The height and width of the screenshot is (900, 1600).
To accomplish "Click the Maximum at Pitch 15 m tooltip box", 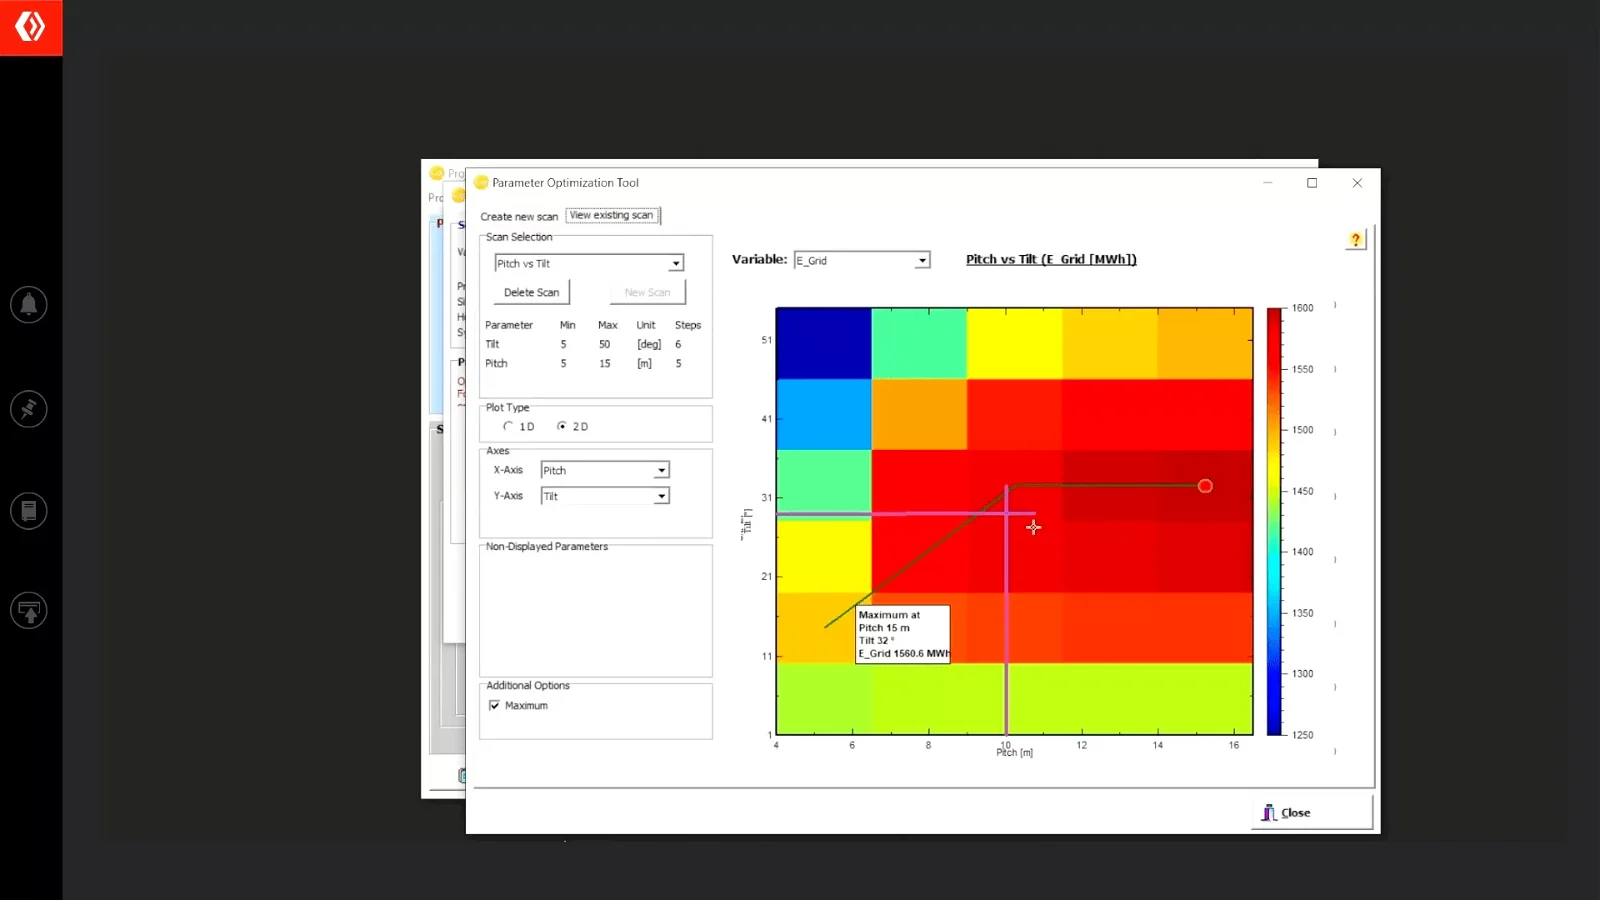I will click(903, 634).
